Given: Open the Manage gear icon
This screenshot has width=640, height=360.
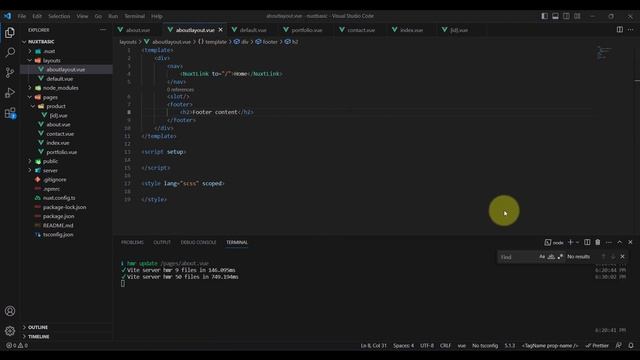Looking at the screenshot, I should pyautogui.click(x=10, y=331).
